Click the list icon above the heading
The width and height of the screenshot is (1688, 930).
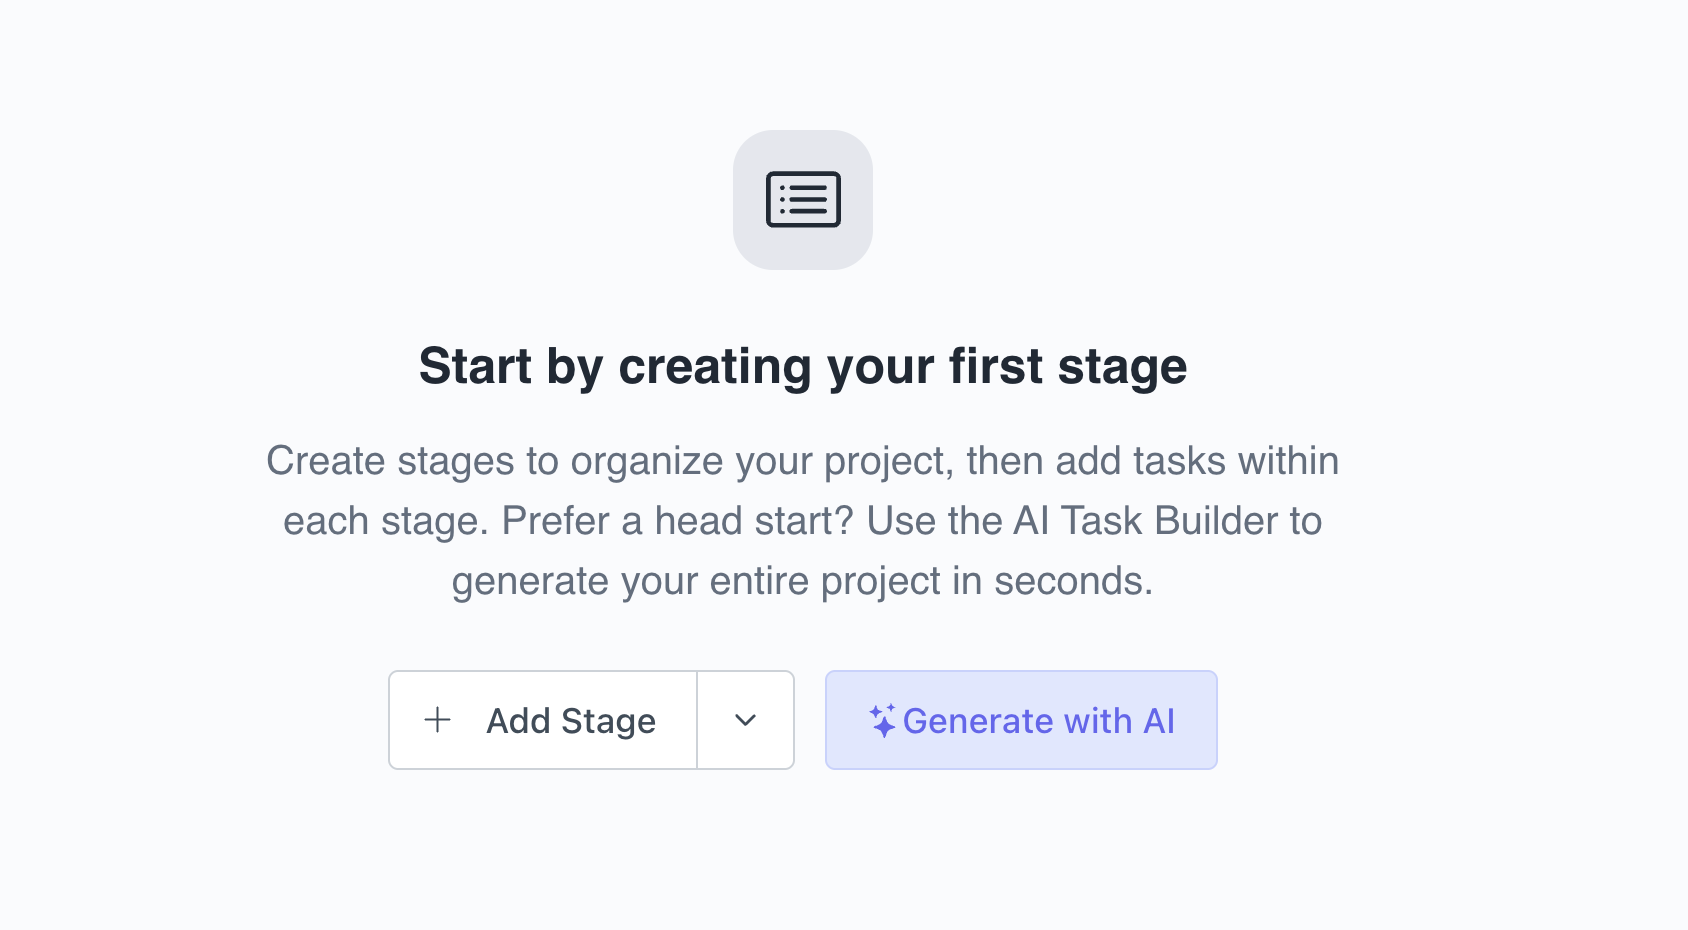tap(803, 200)
